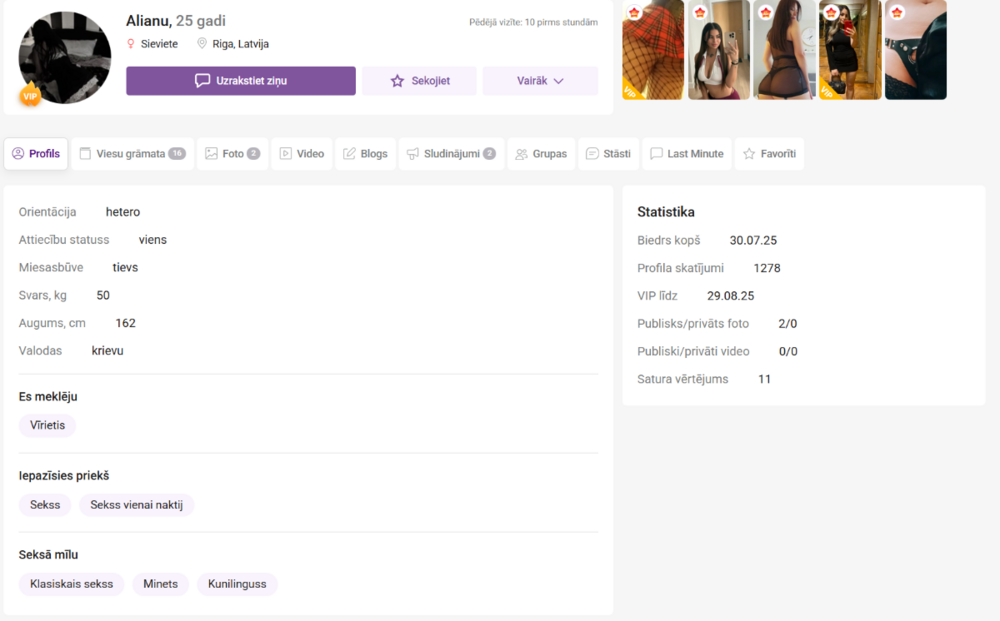
Task: Expand the Vairāk dropdown menu
Action: coord(540,81)
